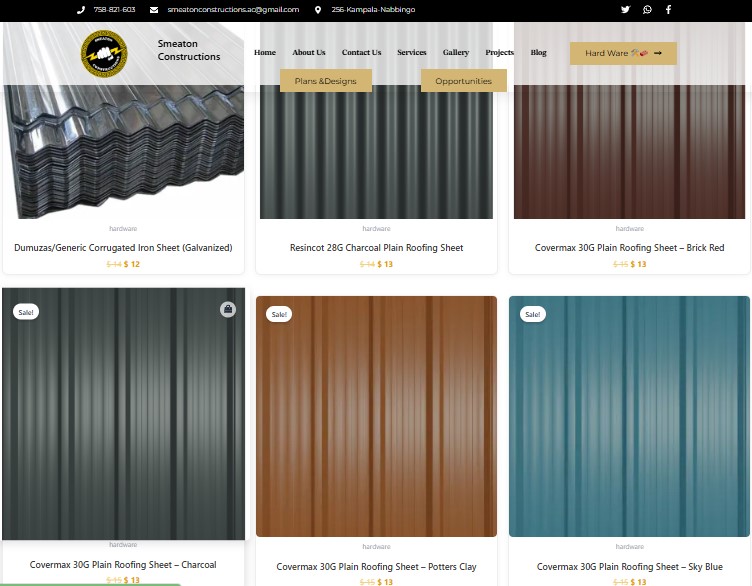Open the Gallery menu item
The height and width of the screenshot is (586, 752).
[456, 52]
